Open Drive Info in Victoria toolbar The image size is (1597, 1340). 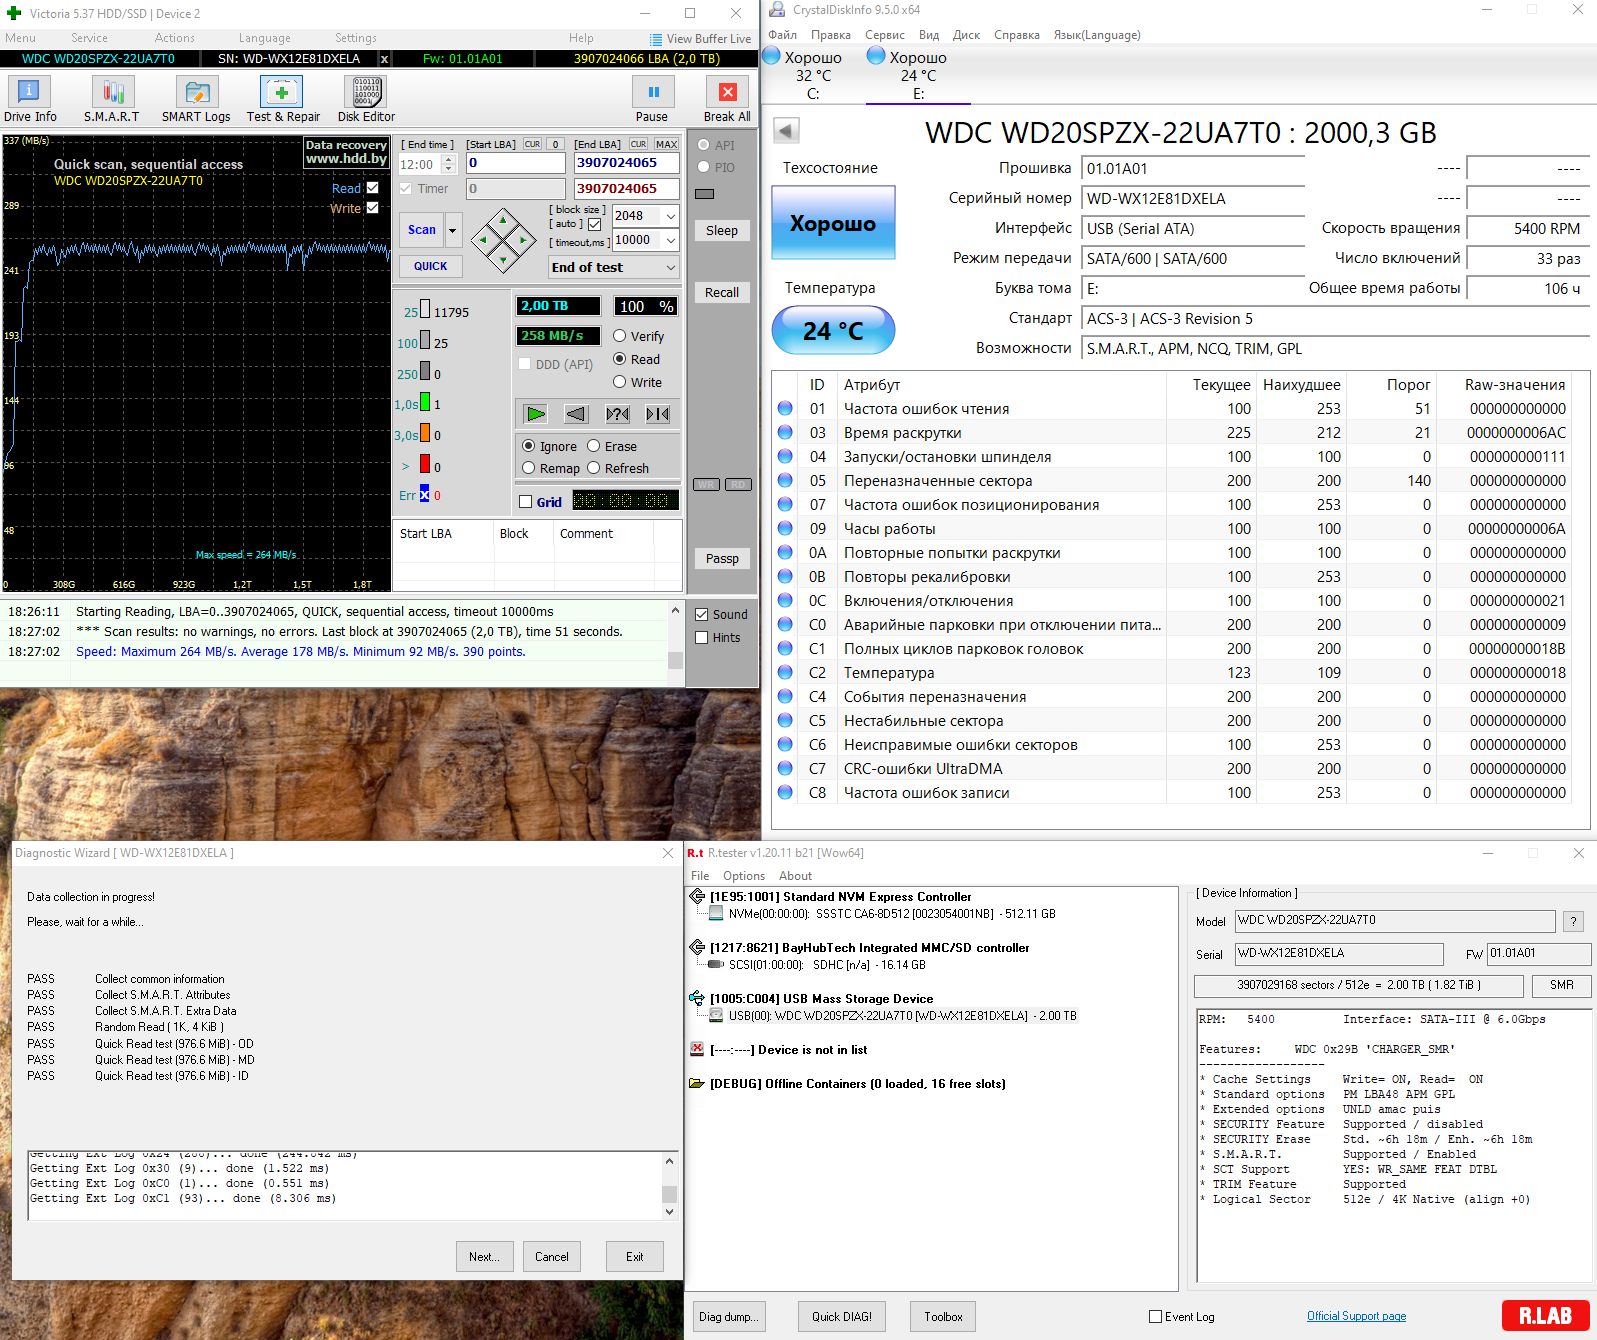[x=30, y=100]
